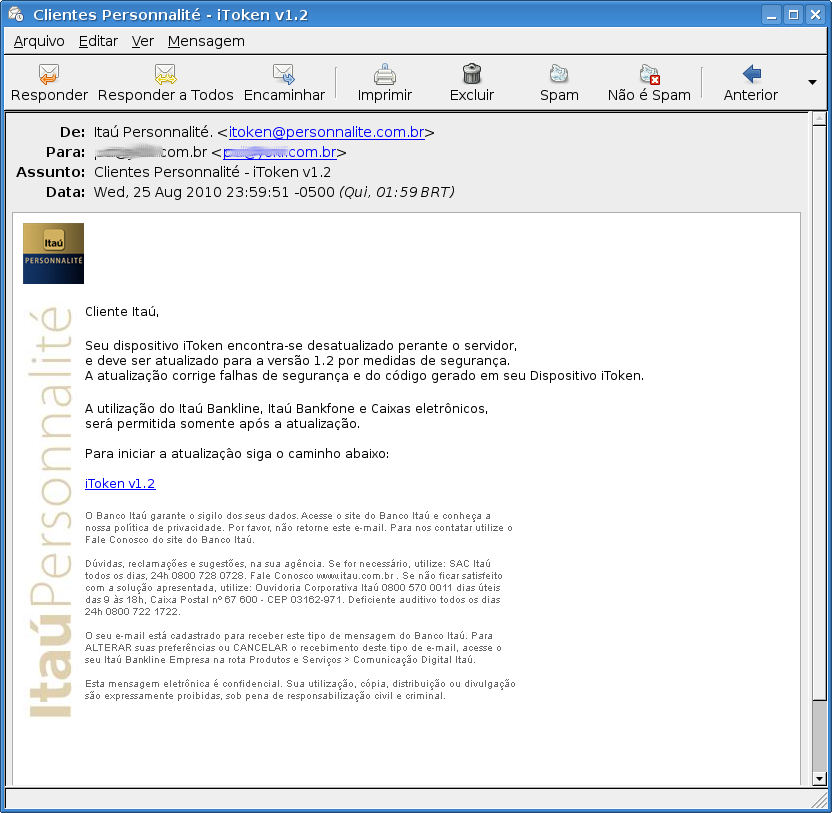Open the Mensagem menu
Image resolution: width=832 pixels, height=813 pixels.
click(206, 41)
